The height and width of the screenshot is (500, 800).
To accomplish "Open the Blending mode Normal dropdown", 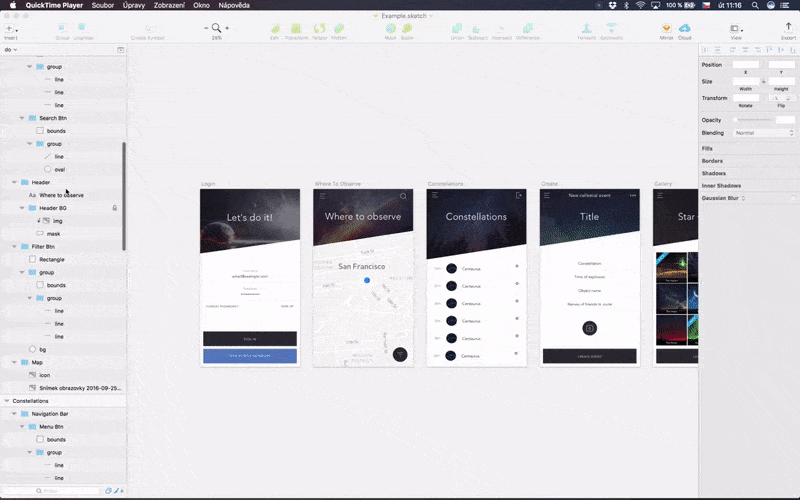I will [764, 133].
